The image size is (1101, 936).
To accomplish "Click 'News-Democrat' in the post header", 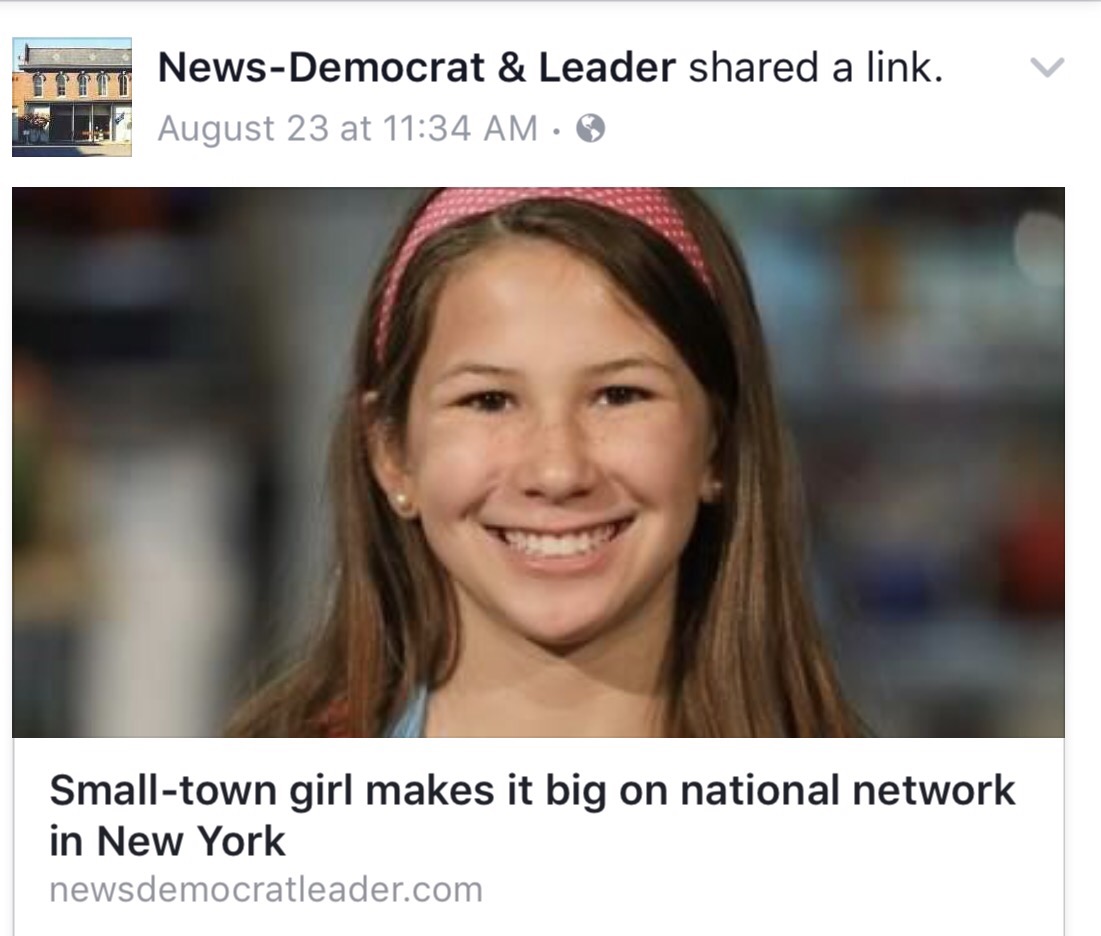I will click(x=321, y=67).
